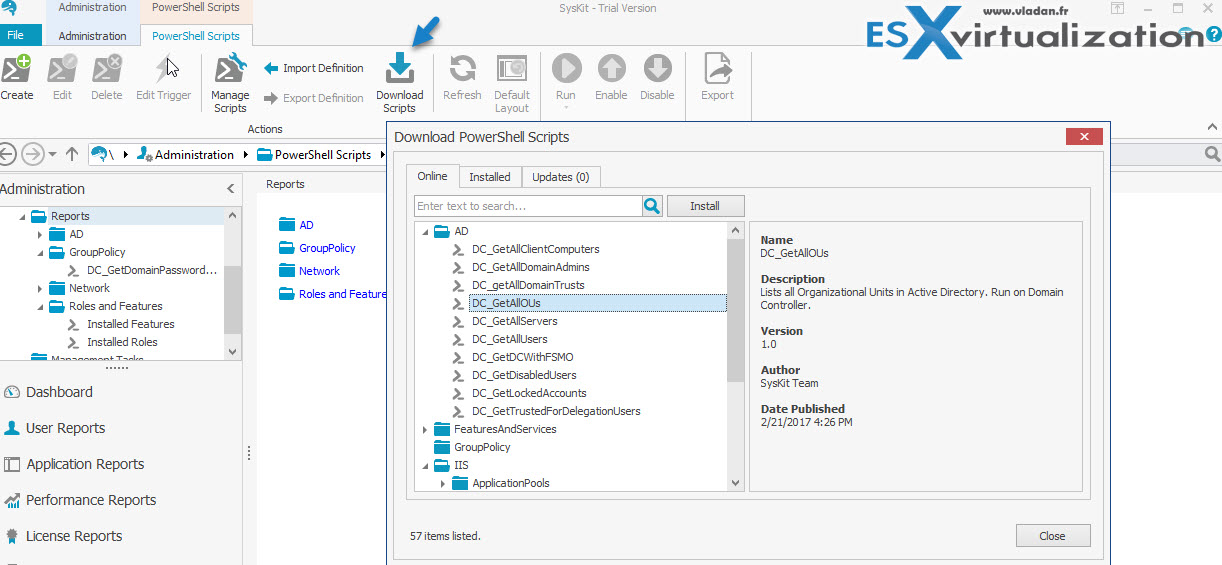Select DC_GetAllDomainAdmins script
Viewport: 1222px width, 565px height.
[x=530, y=267]
